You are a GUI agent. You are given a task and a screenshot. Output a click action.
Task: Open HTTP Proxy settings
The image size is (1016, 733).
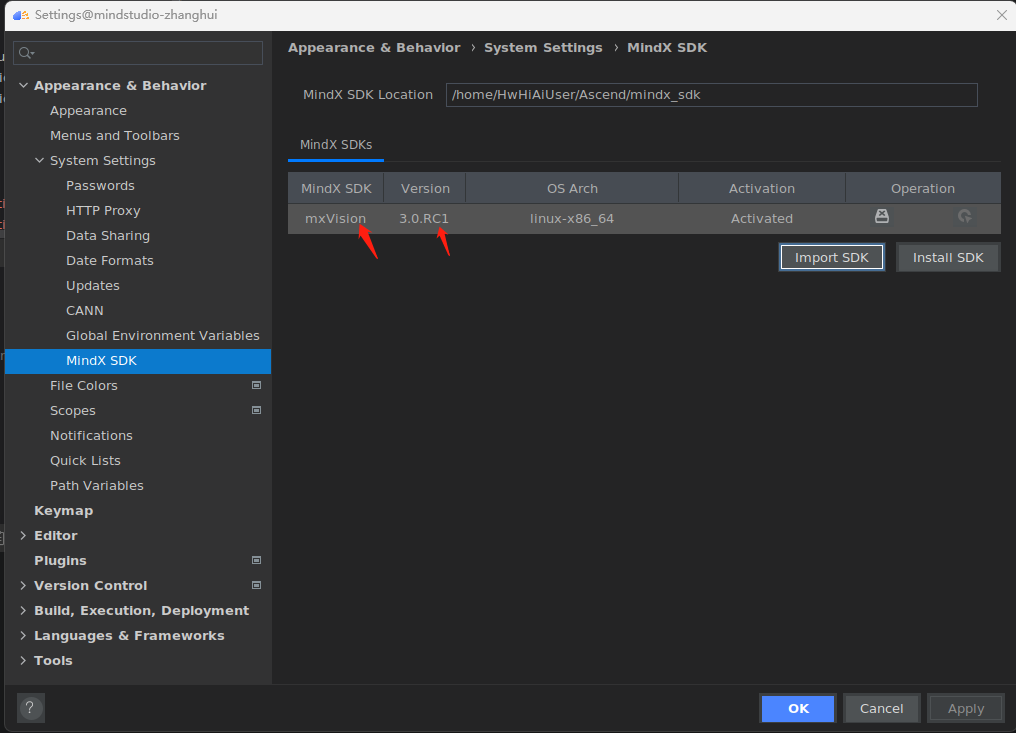point(103,211)
